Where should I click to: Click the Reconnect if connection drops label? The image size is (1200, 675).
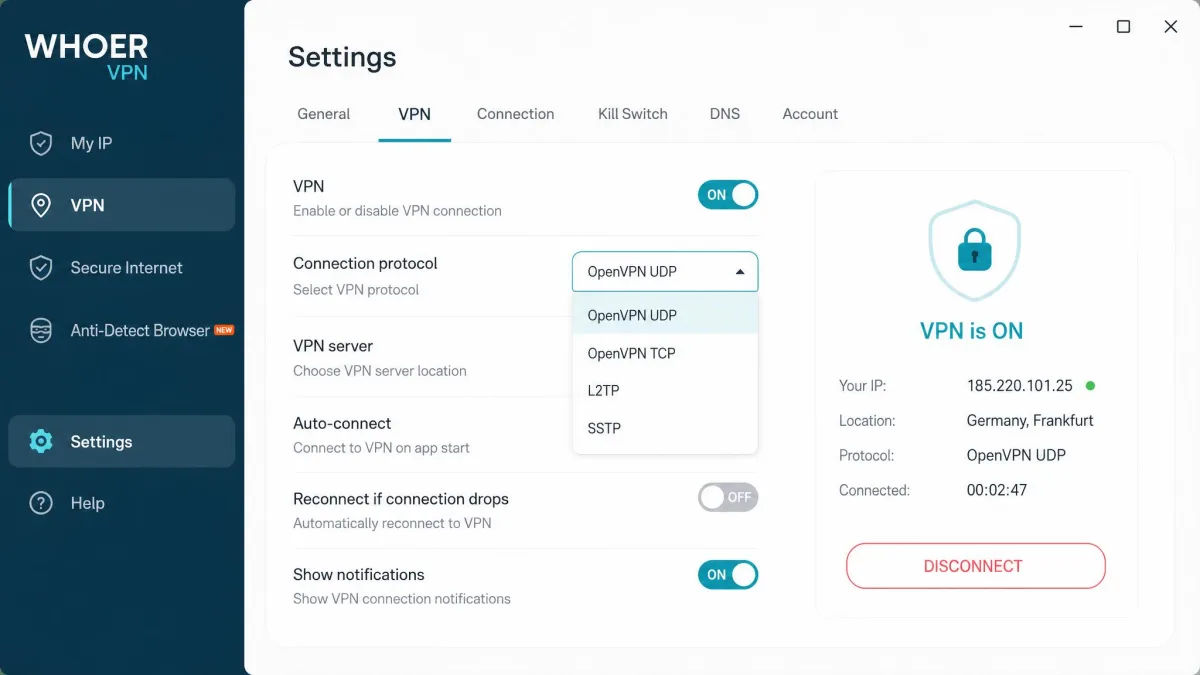click(401, 499)
